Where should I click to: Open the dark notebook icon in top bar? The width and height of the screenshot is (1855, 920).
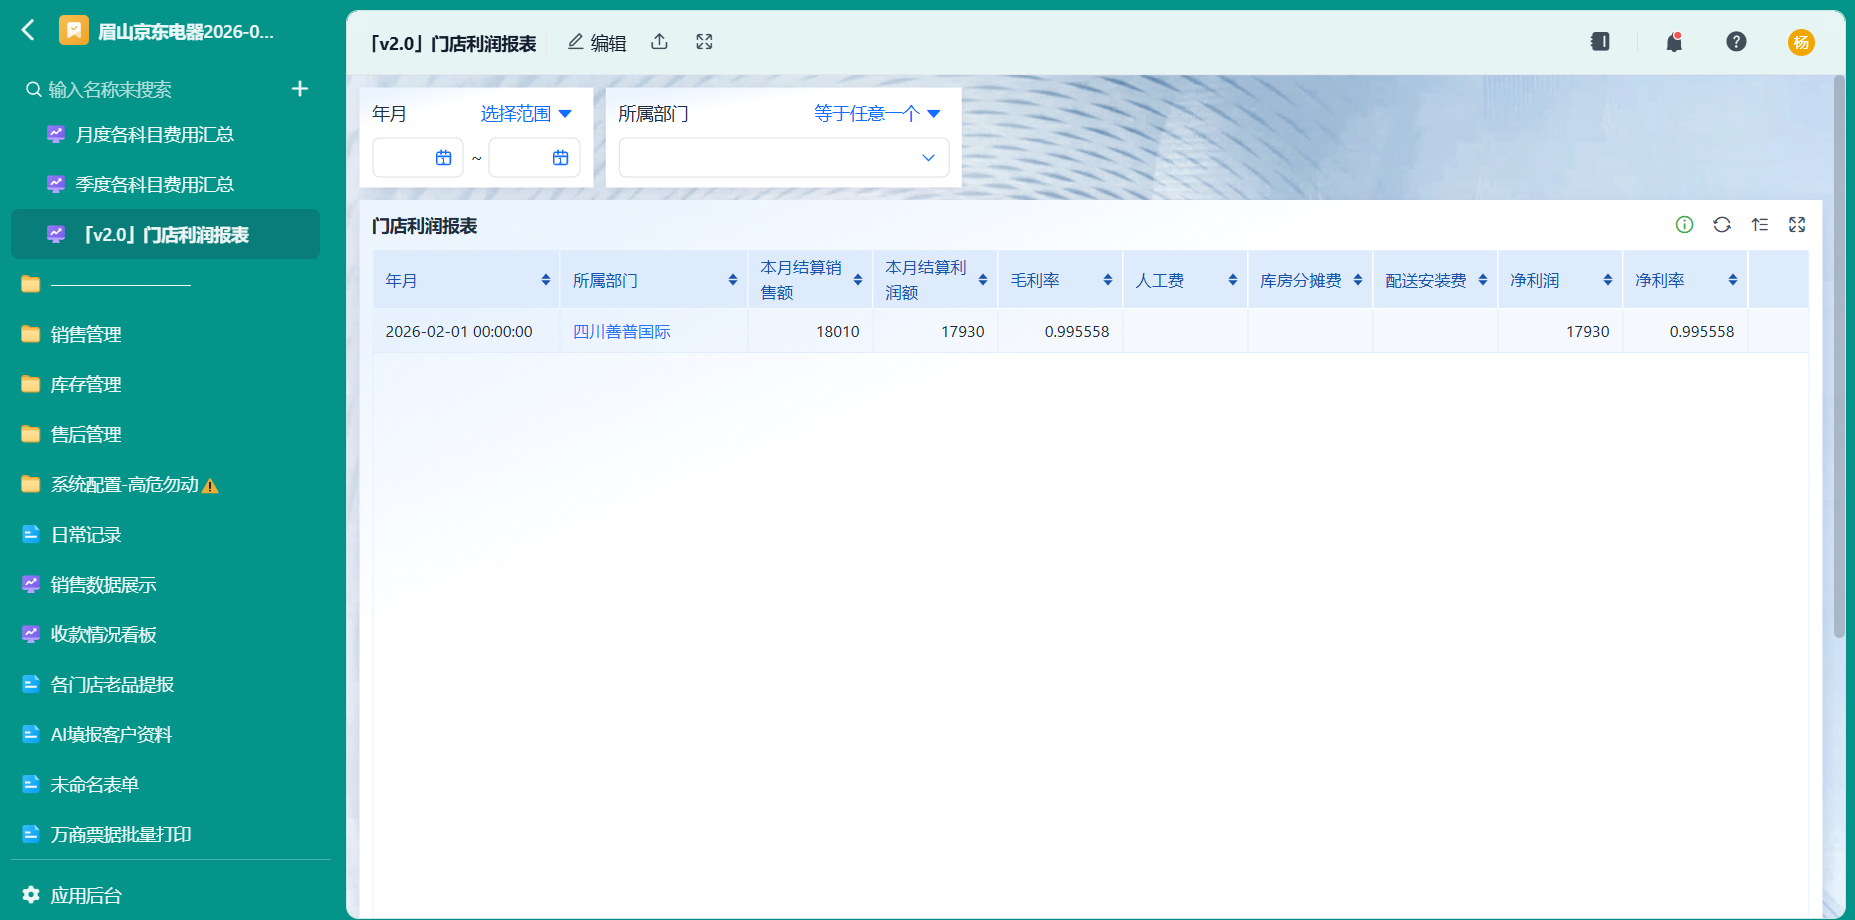tap(1600, 42)
